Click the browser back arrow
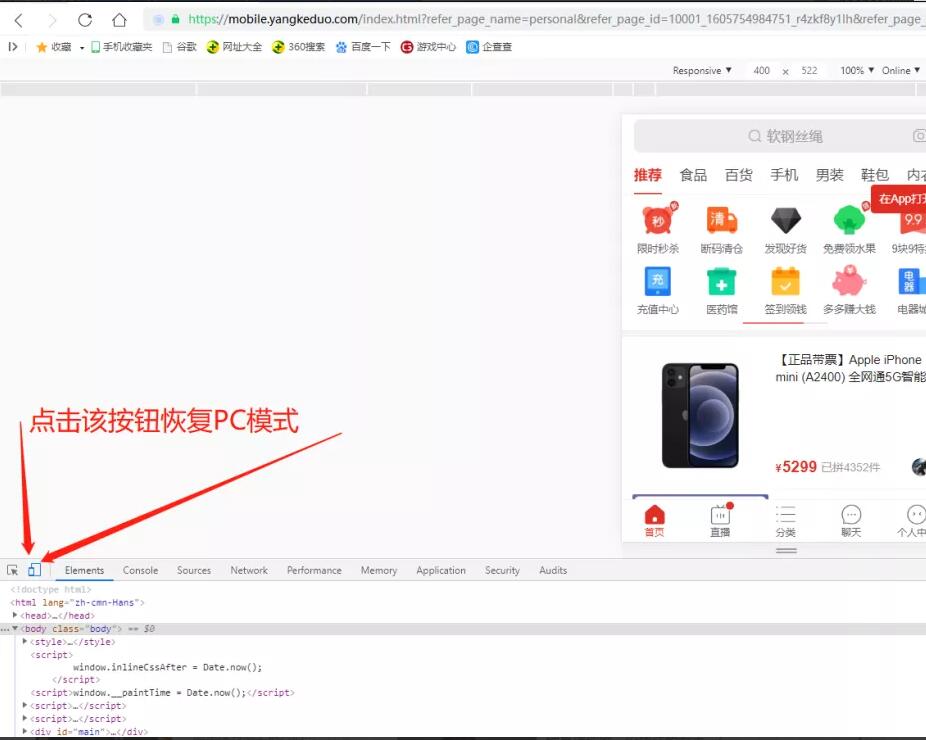The height and width of the screenshot is (740, 926). (x=18, y=20)
